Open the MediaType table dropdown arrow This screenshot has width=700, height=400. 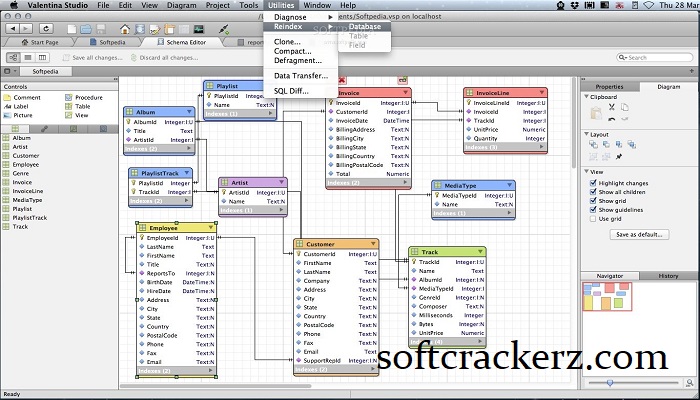click(x=509, y=185)
